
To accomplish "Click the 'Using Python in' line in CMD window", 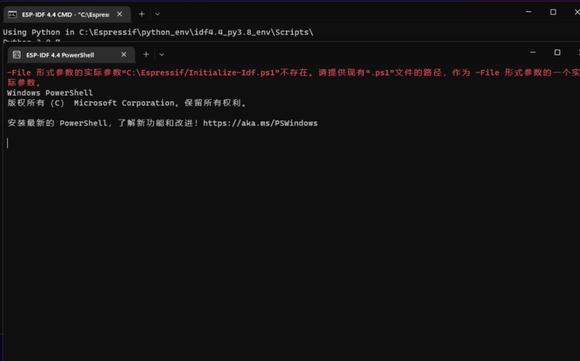I will click(158, 32).
